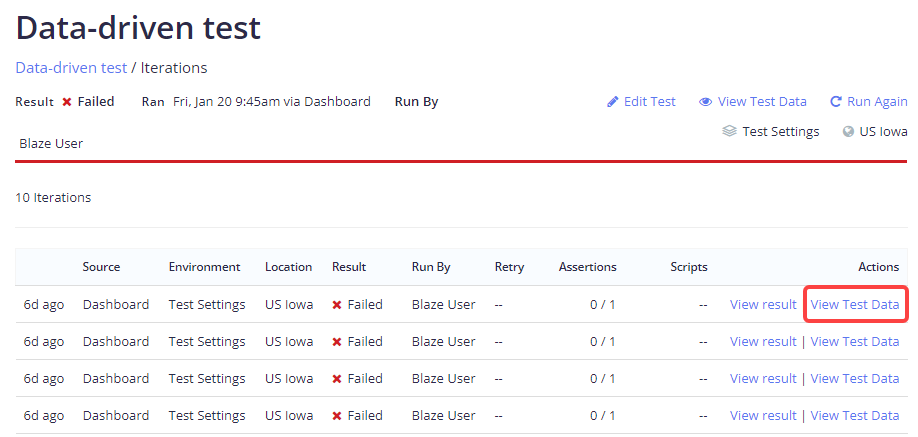Viewport: 918px width, 437px height.
Task: Click the red X Failed result icon
Action: pyautogui.click(x=67, y=102)
